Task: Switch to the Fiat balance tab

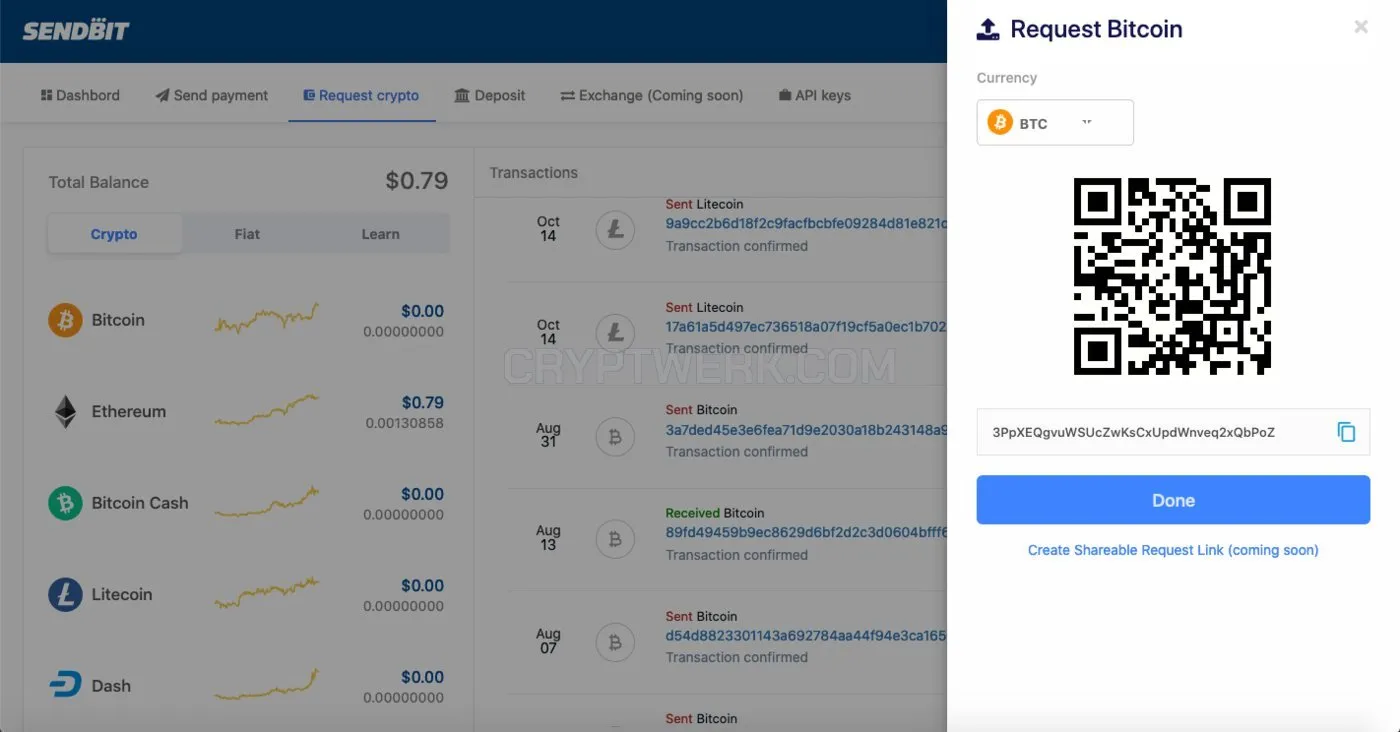Action: click(x=247, y=234)
